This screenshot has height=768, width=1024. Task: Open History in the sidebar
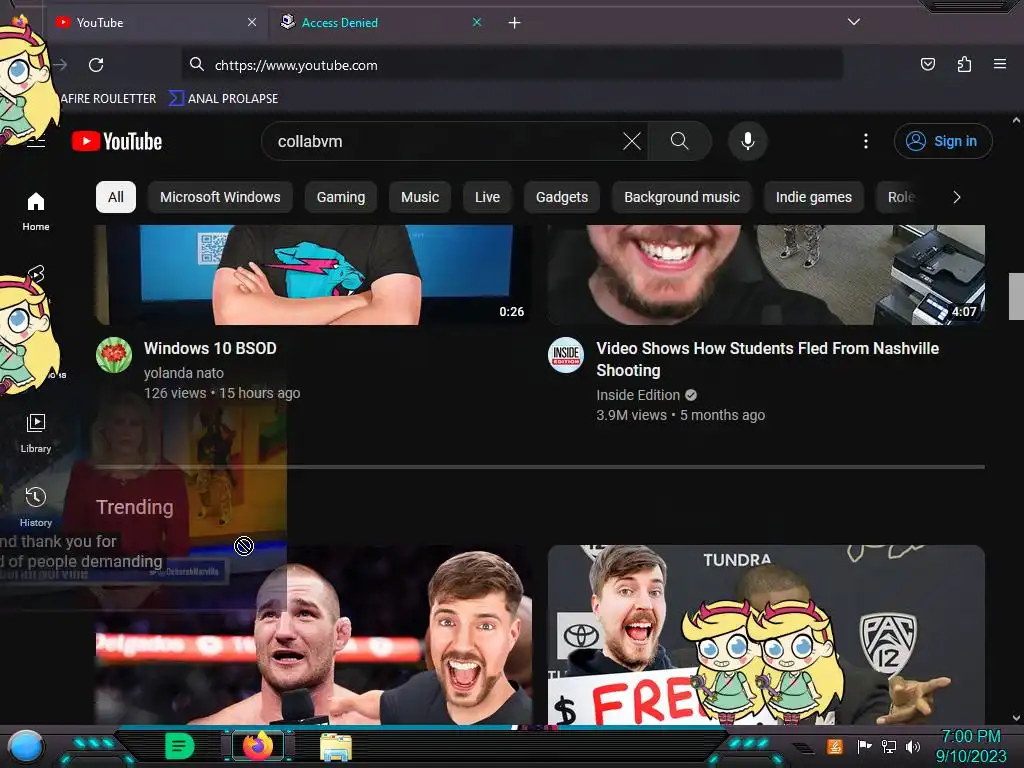pos(36,507)
